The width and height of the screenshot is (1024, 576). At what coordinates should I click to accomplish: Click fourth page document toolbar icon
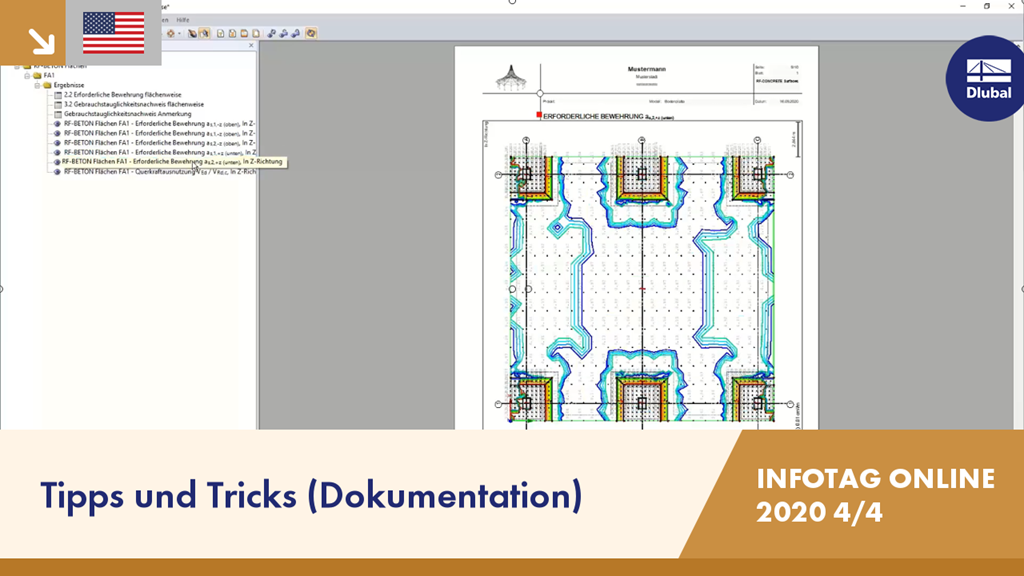[256, 33]
